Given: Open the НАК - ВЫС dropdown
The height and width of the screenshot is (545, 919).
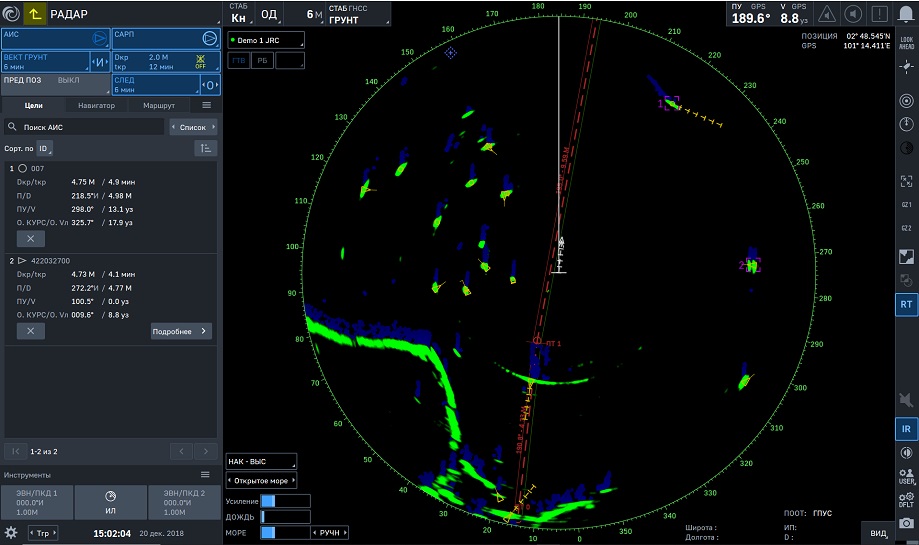Looking at the screenshot, I should (x=261, y=462).
